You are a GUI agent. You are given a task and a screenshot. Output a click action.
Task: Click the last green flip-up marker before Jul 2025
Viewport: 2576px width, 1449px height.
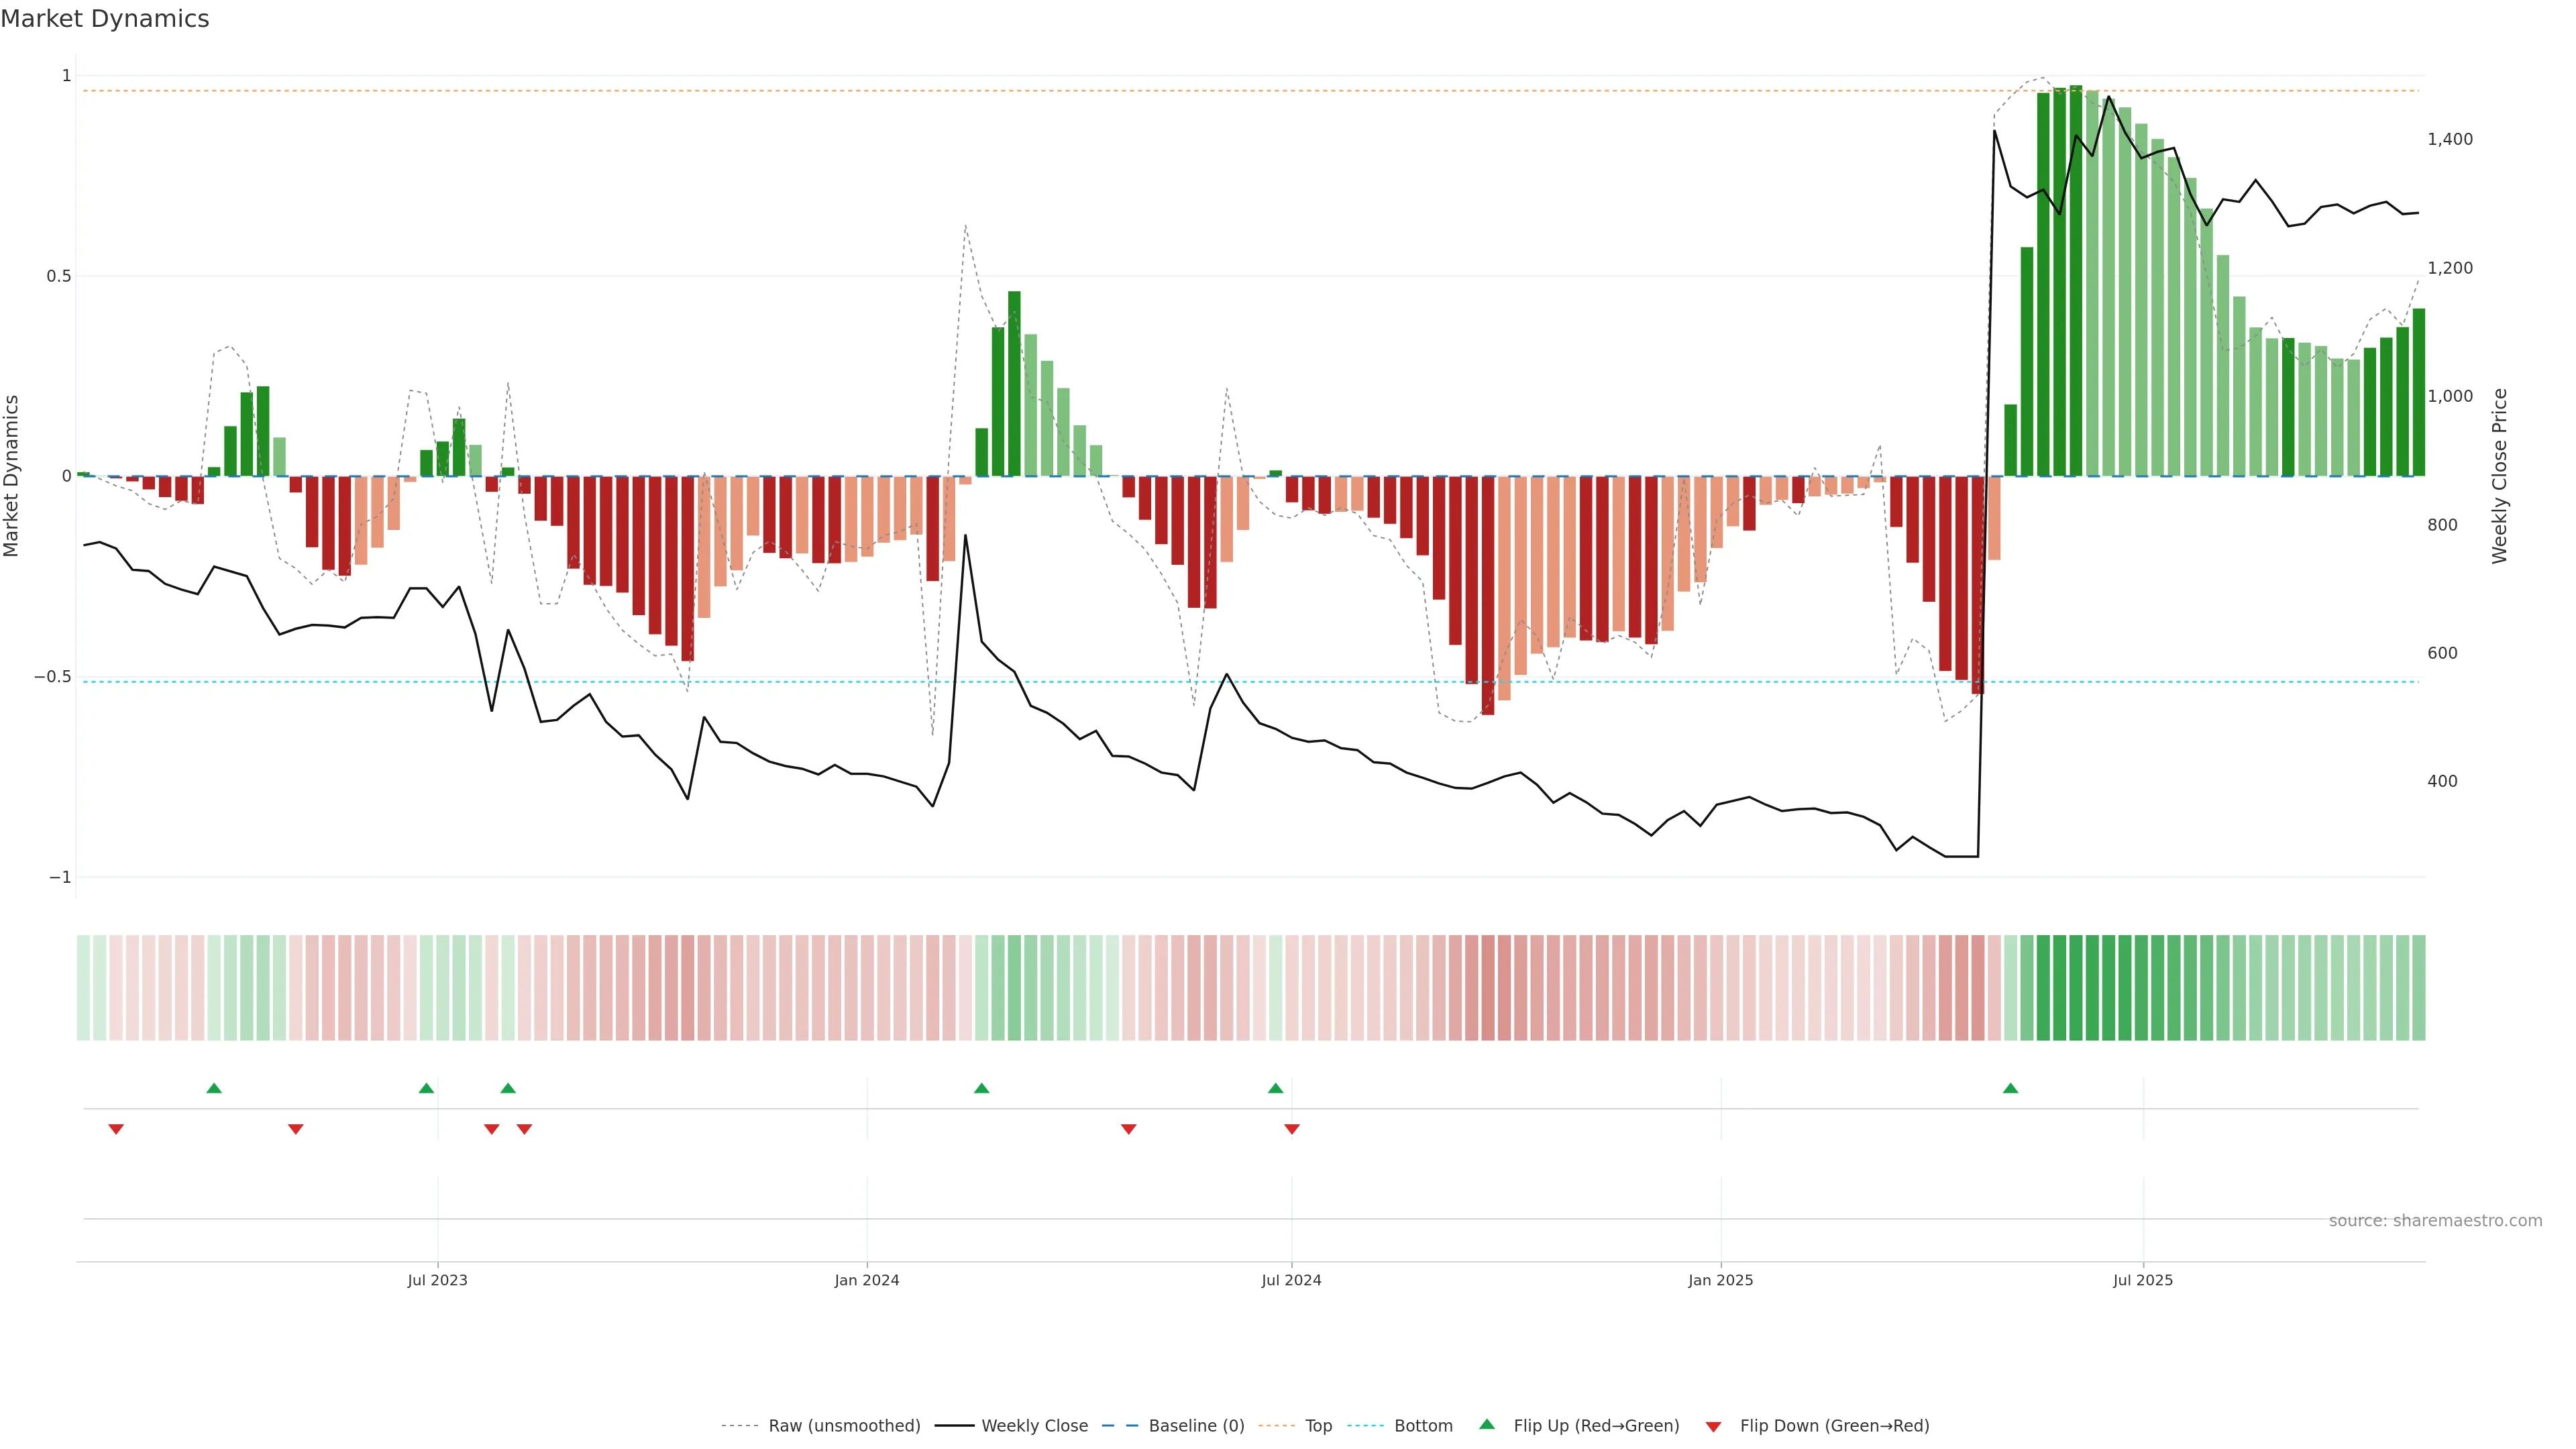pyautogui.click(x=2010, y=1088)
